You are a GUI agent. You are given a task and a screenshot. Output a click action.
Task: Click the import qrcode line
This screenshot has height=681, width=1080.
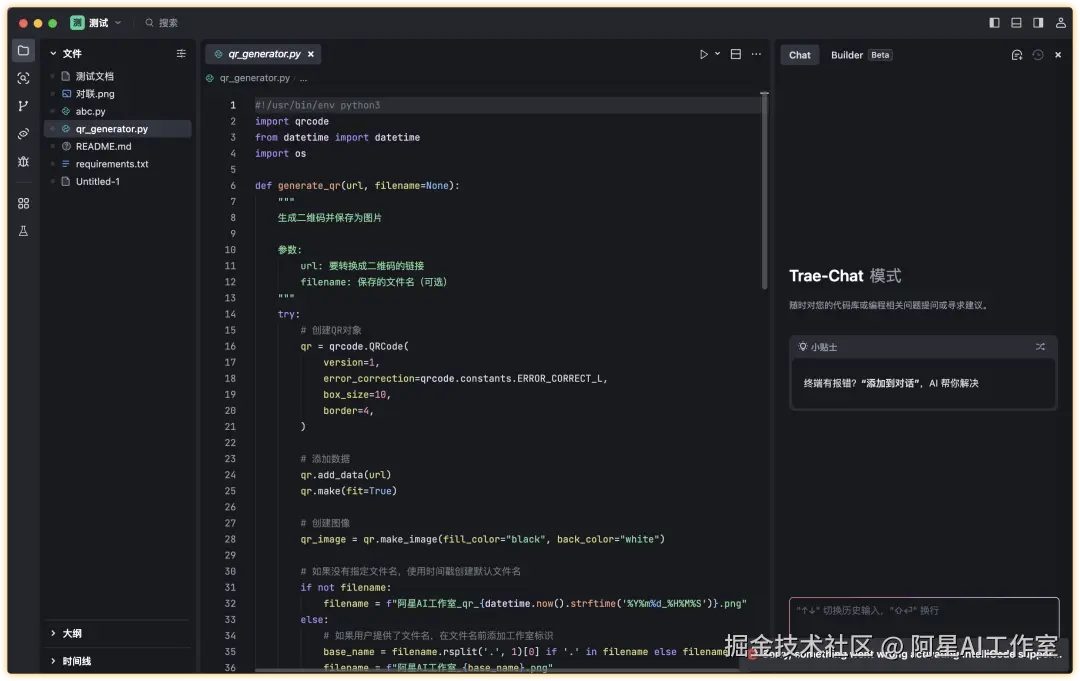point(291,122)
